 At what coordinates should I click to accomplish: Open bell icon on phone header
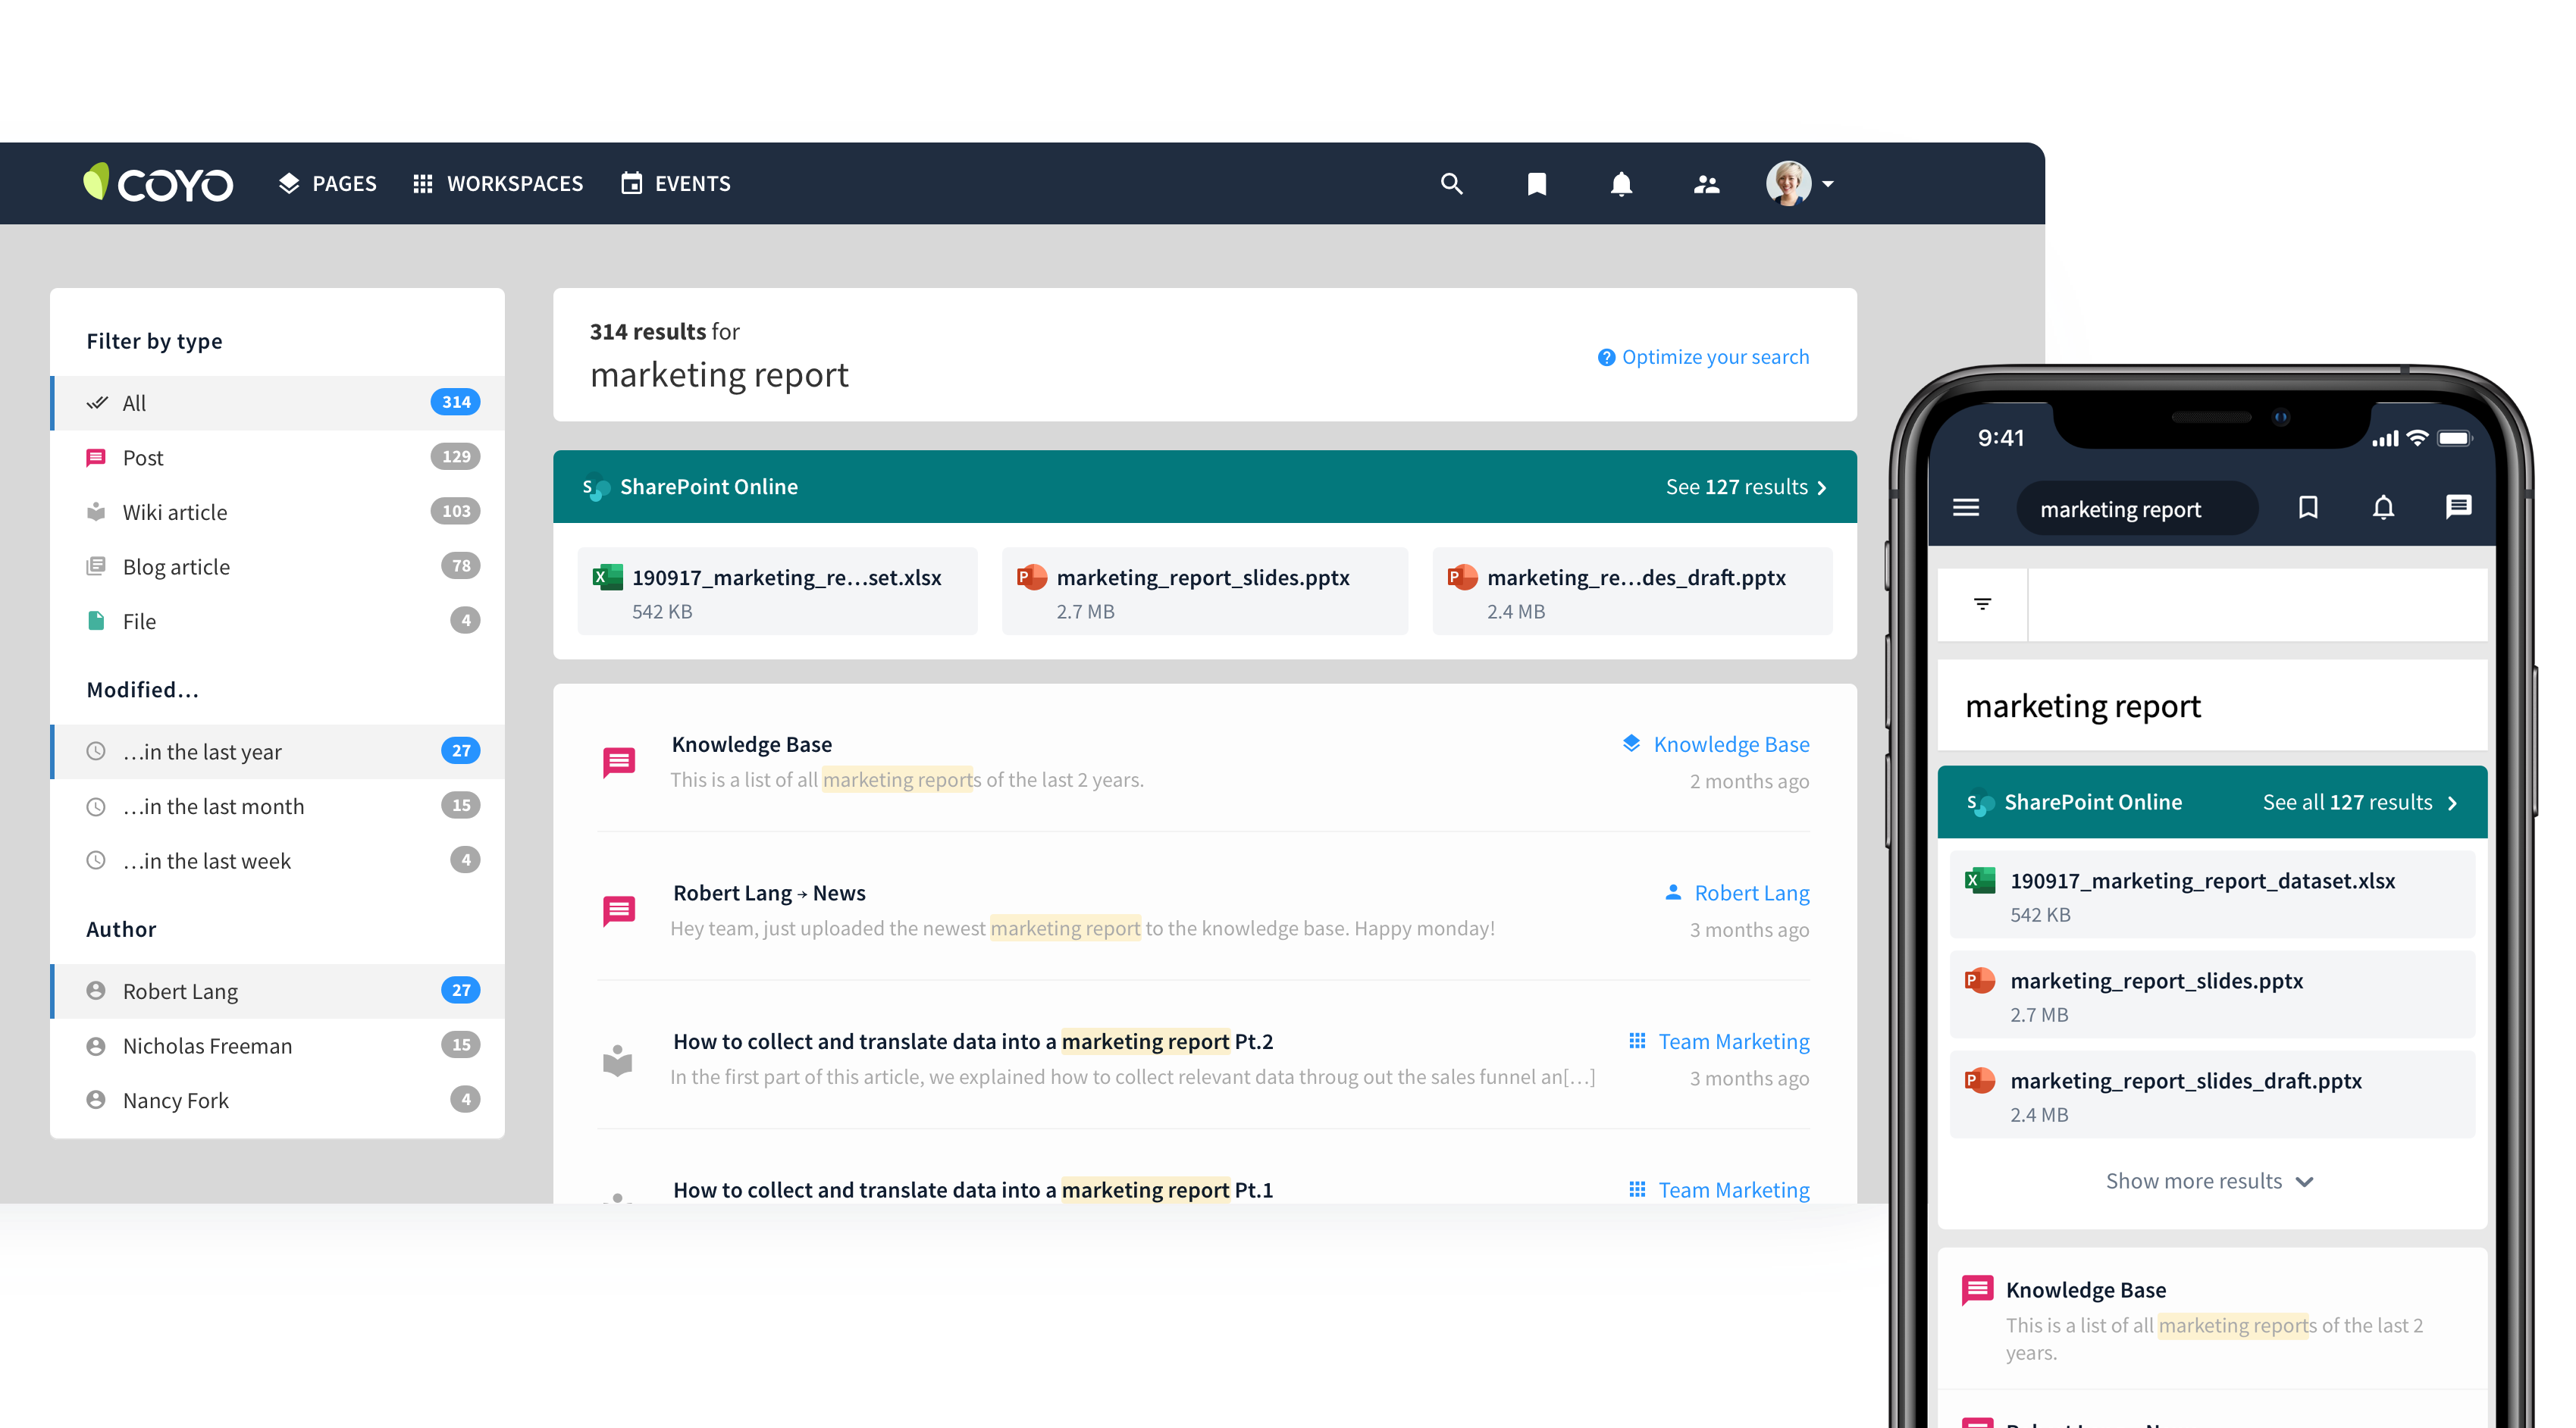click(x=2383, y=508)
